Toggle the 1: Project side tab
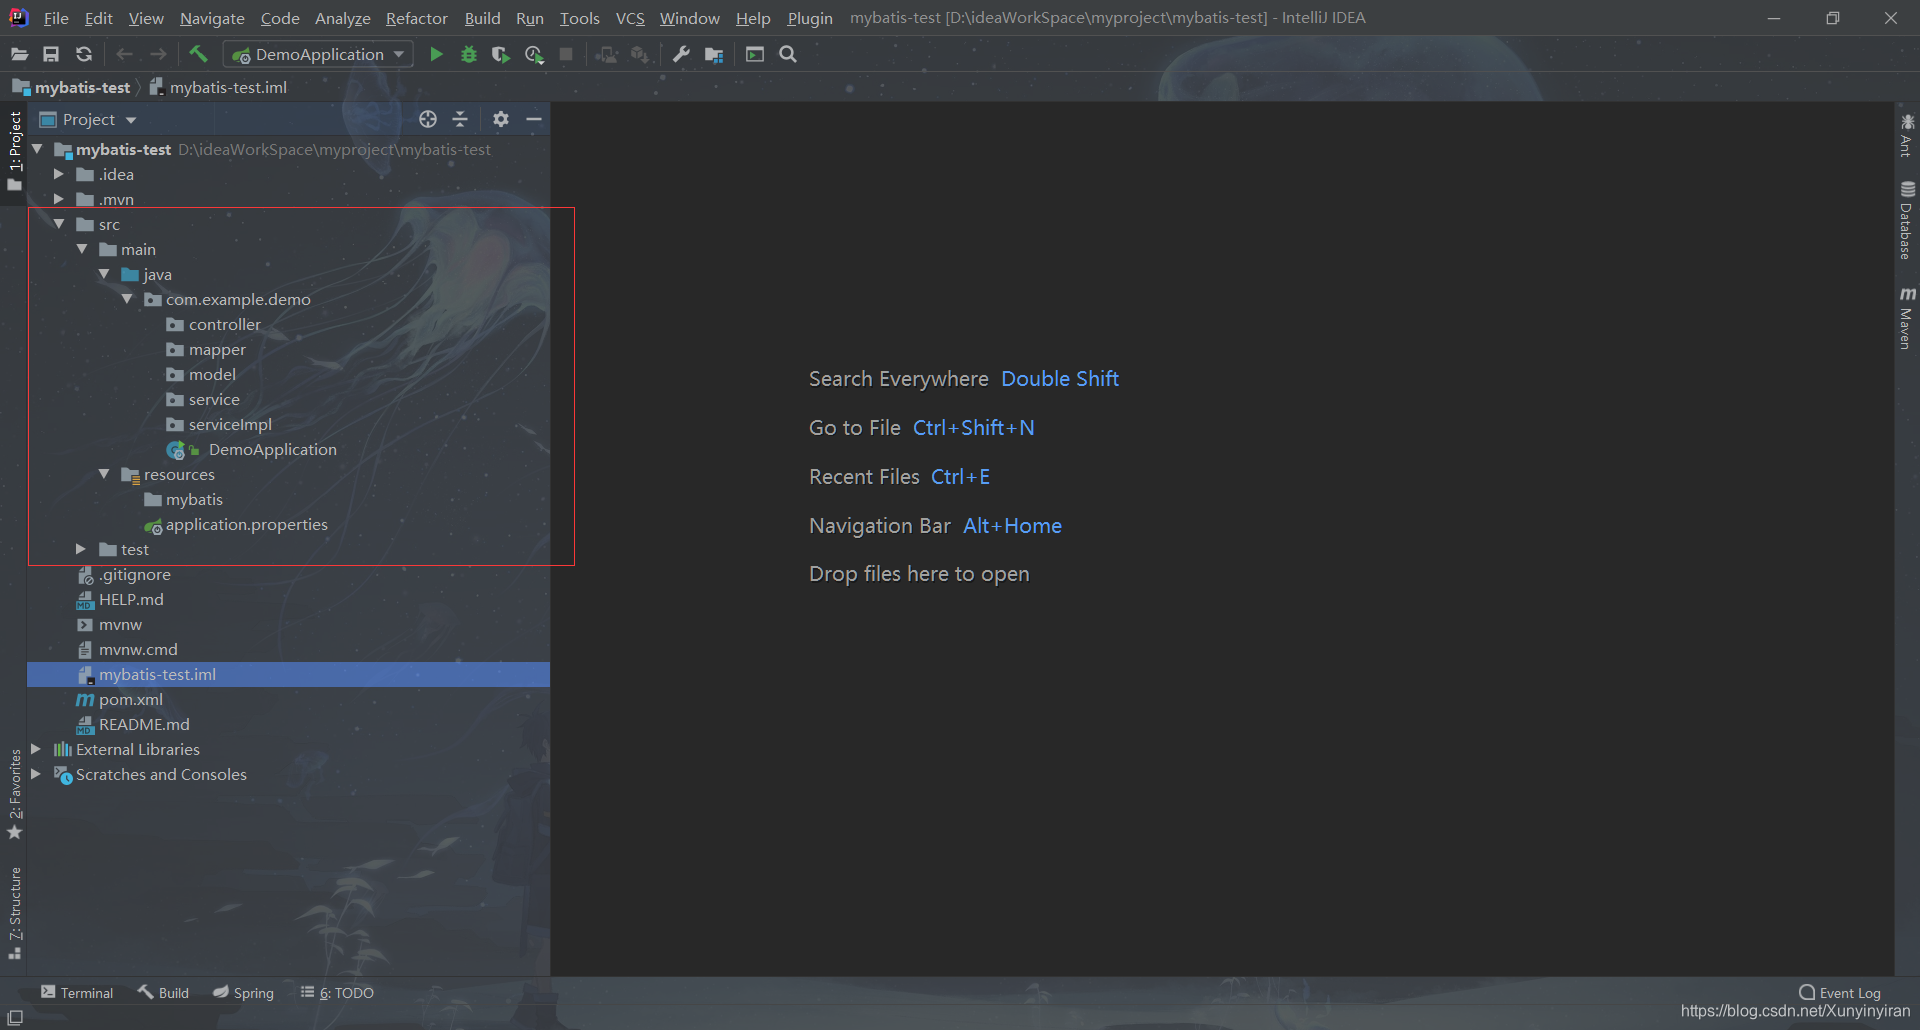1920x1030 pixels. click(x=14, y=151)
